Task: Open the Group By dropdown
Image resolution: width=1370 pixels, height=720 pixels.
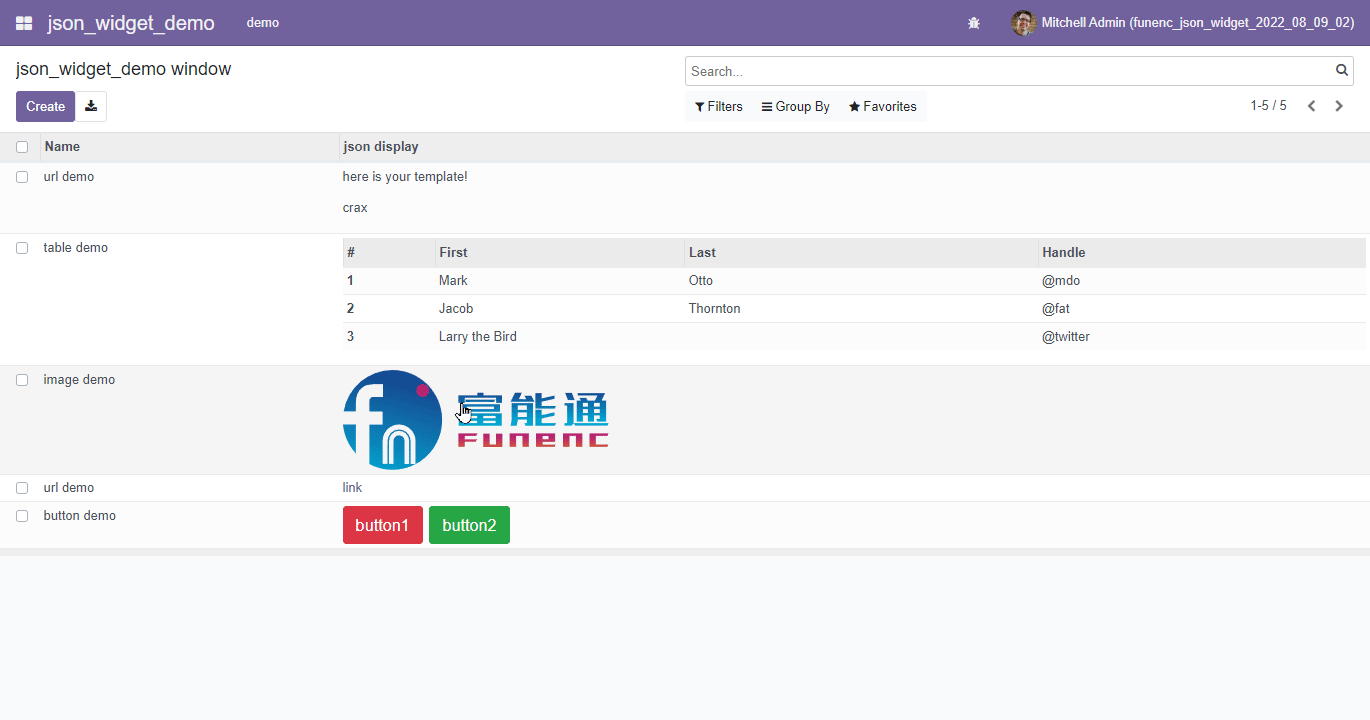Action: coord(794,106)
